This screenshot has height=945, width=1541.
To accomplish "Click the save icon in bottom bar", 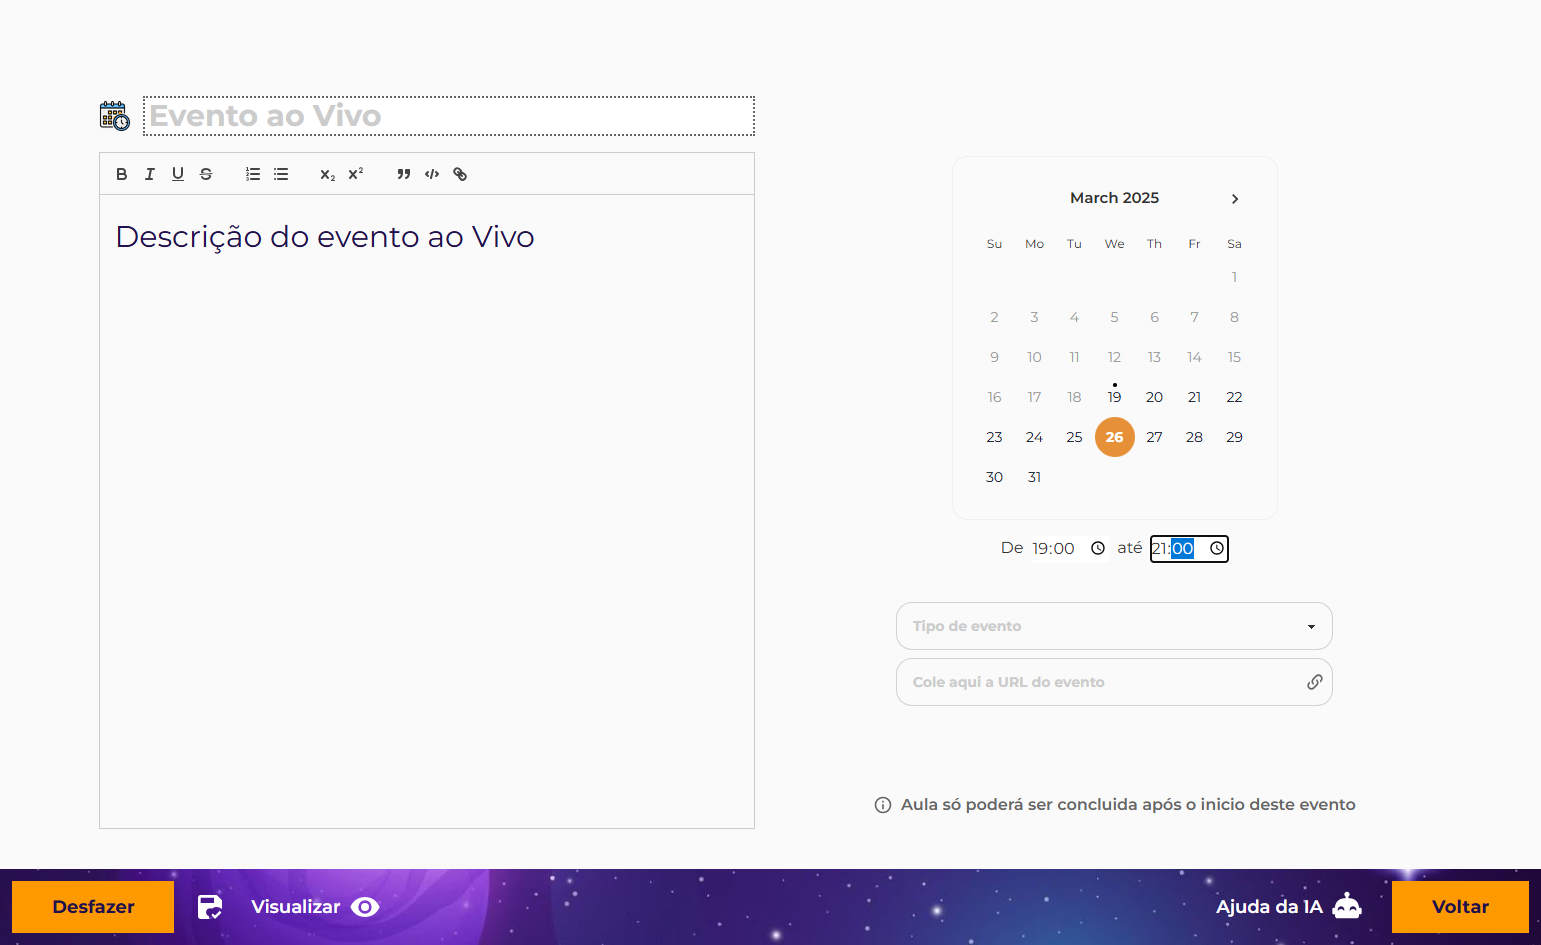I will coord(210,907).
